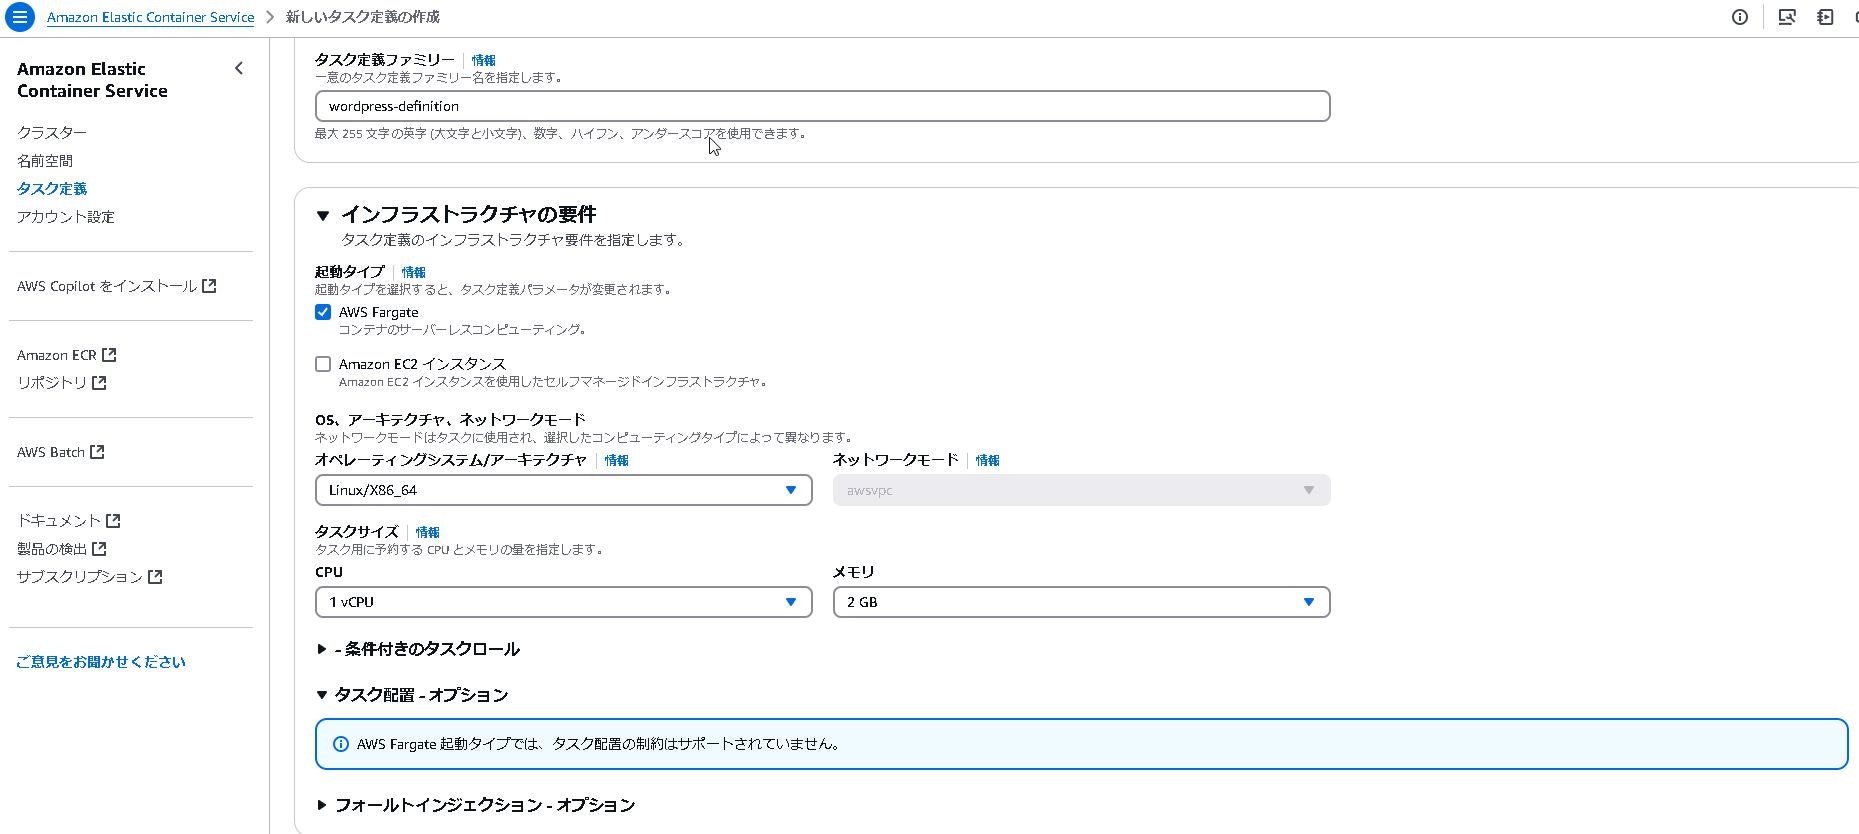
Task: Click external link icon beside サブスクリプション
Action: pyautogui.click(x=155, y=577)
